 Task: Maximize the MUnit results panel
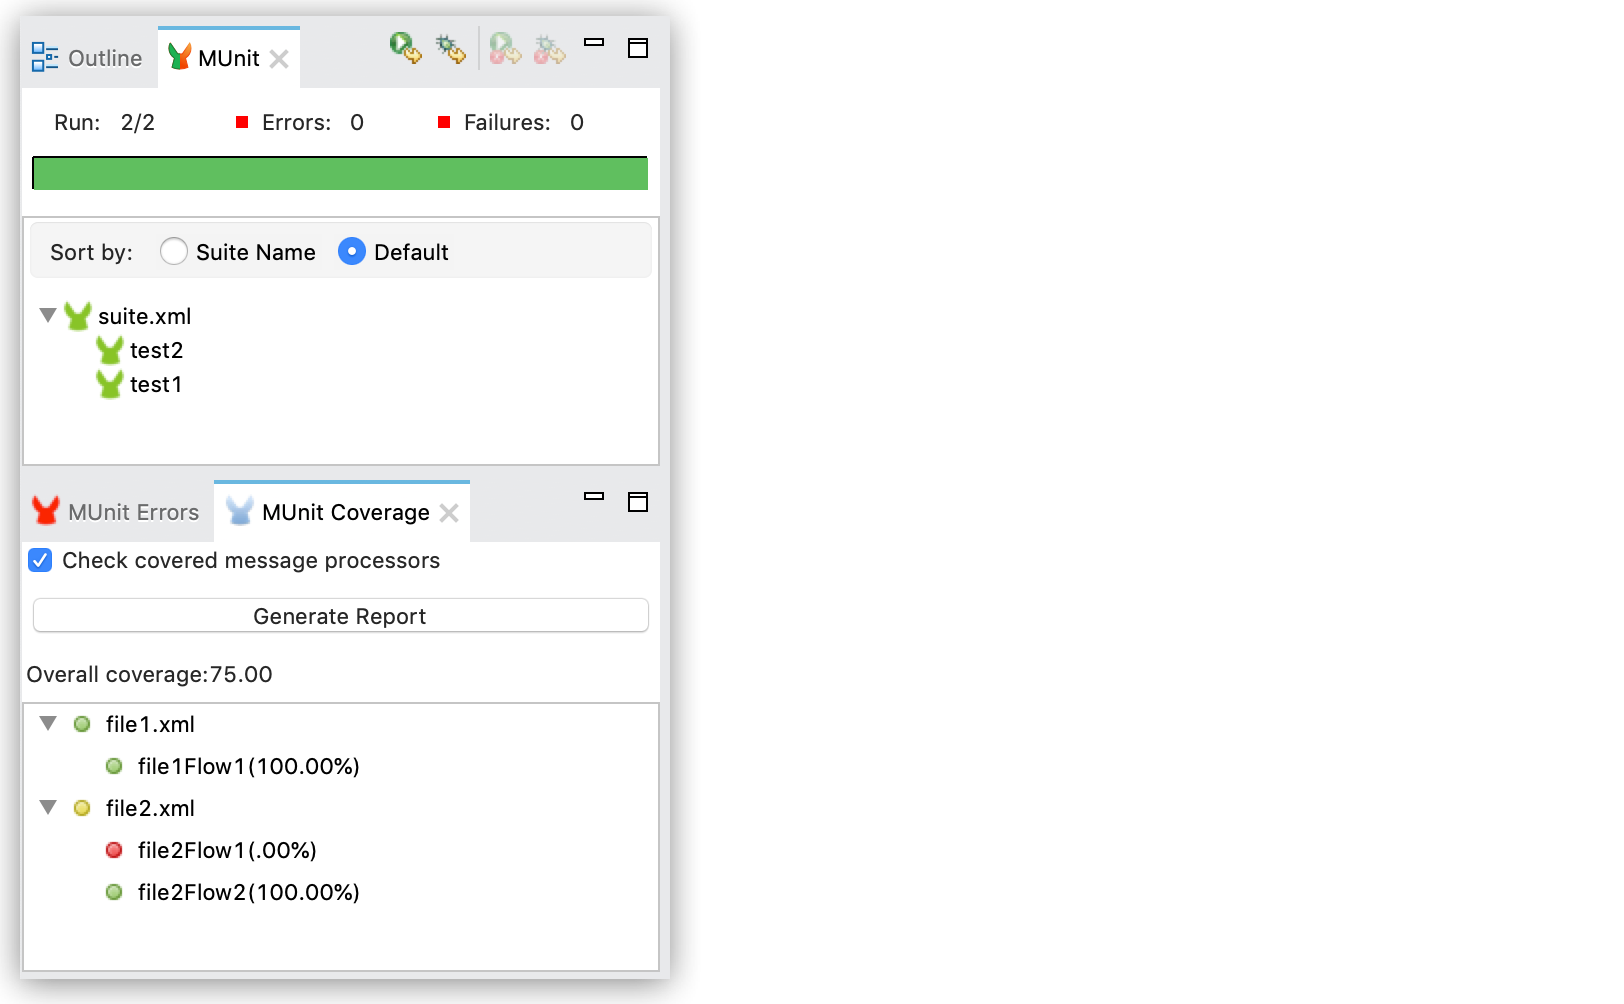pos(638,48)
